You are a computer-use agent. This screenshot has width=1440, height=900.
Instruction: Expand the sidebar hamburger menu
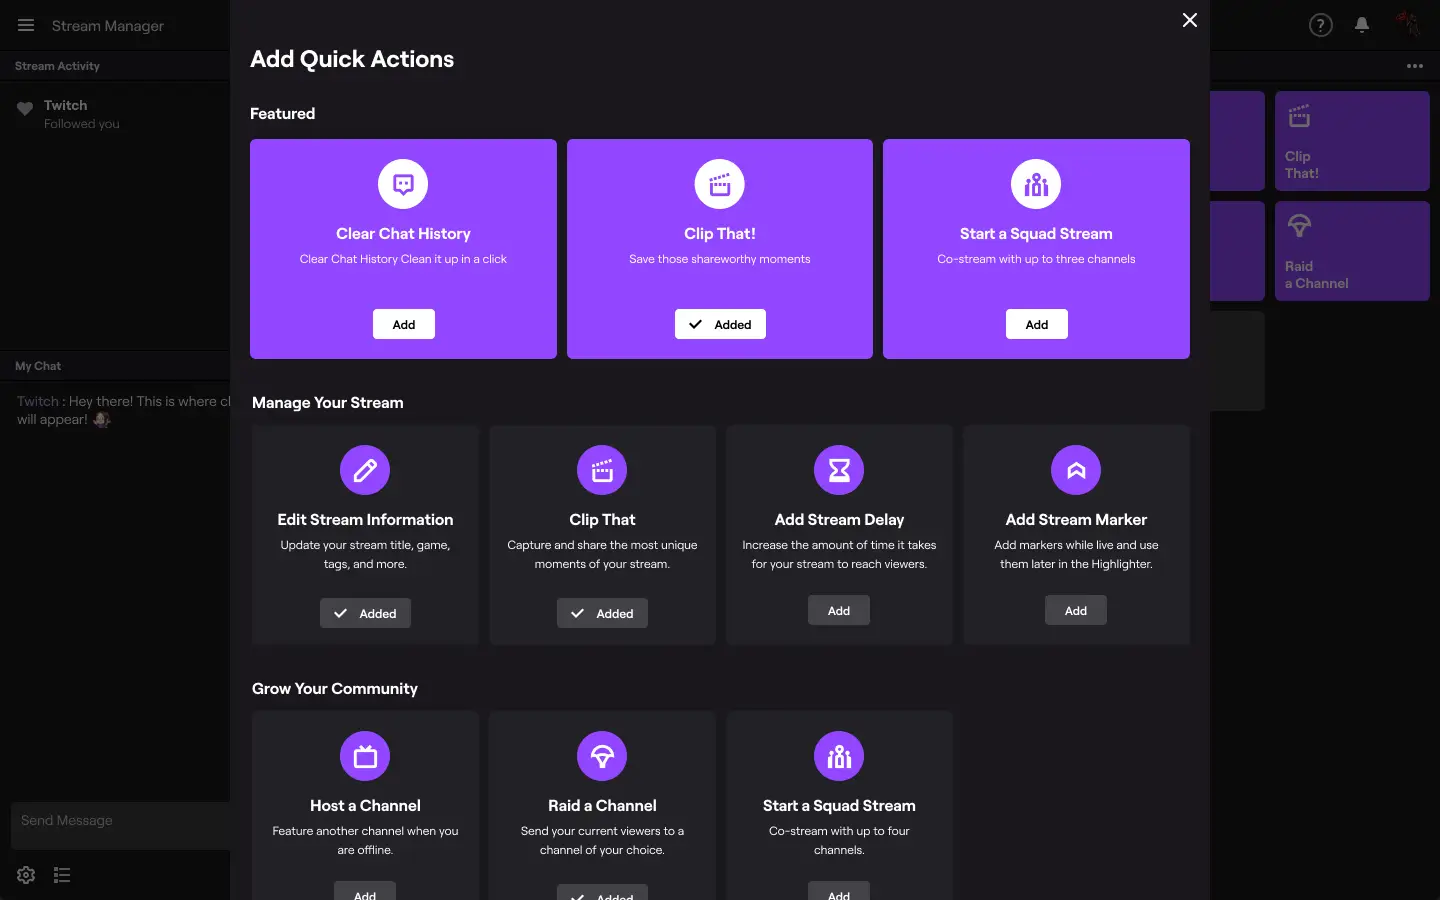click(x=26, y=25)
